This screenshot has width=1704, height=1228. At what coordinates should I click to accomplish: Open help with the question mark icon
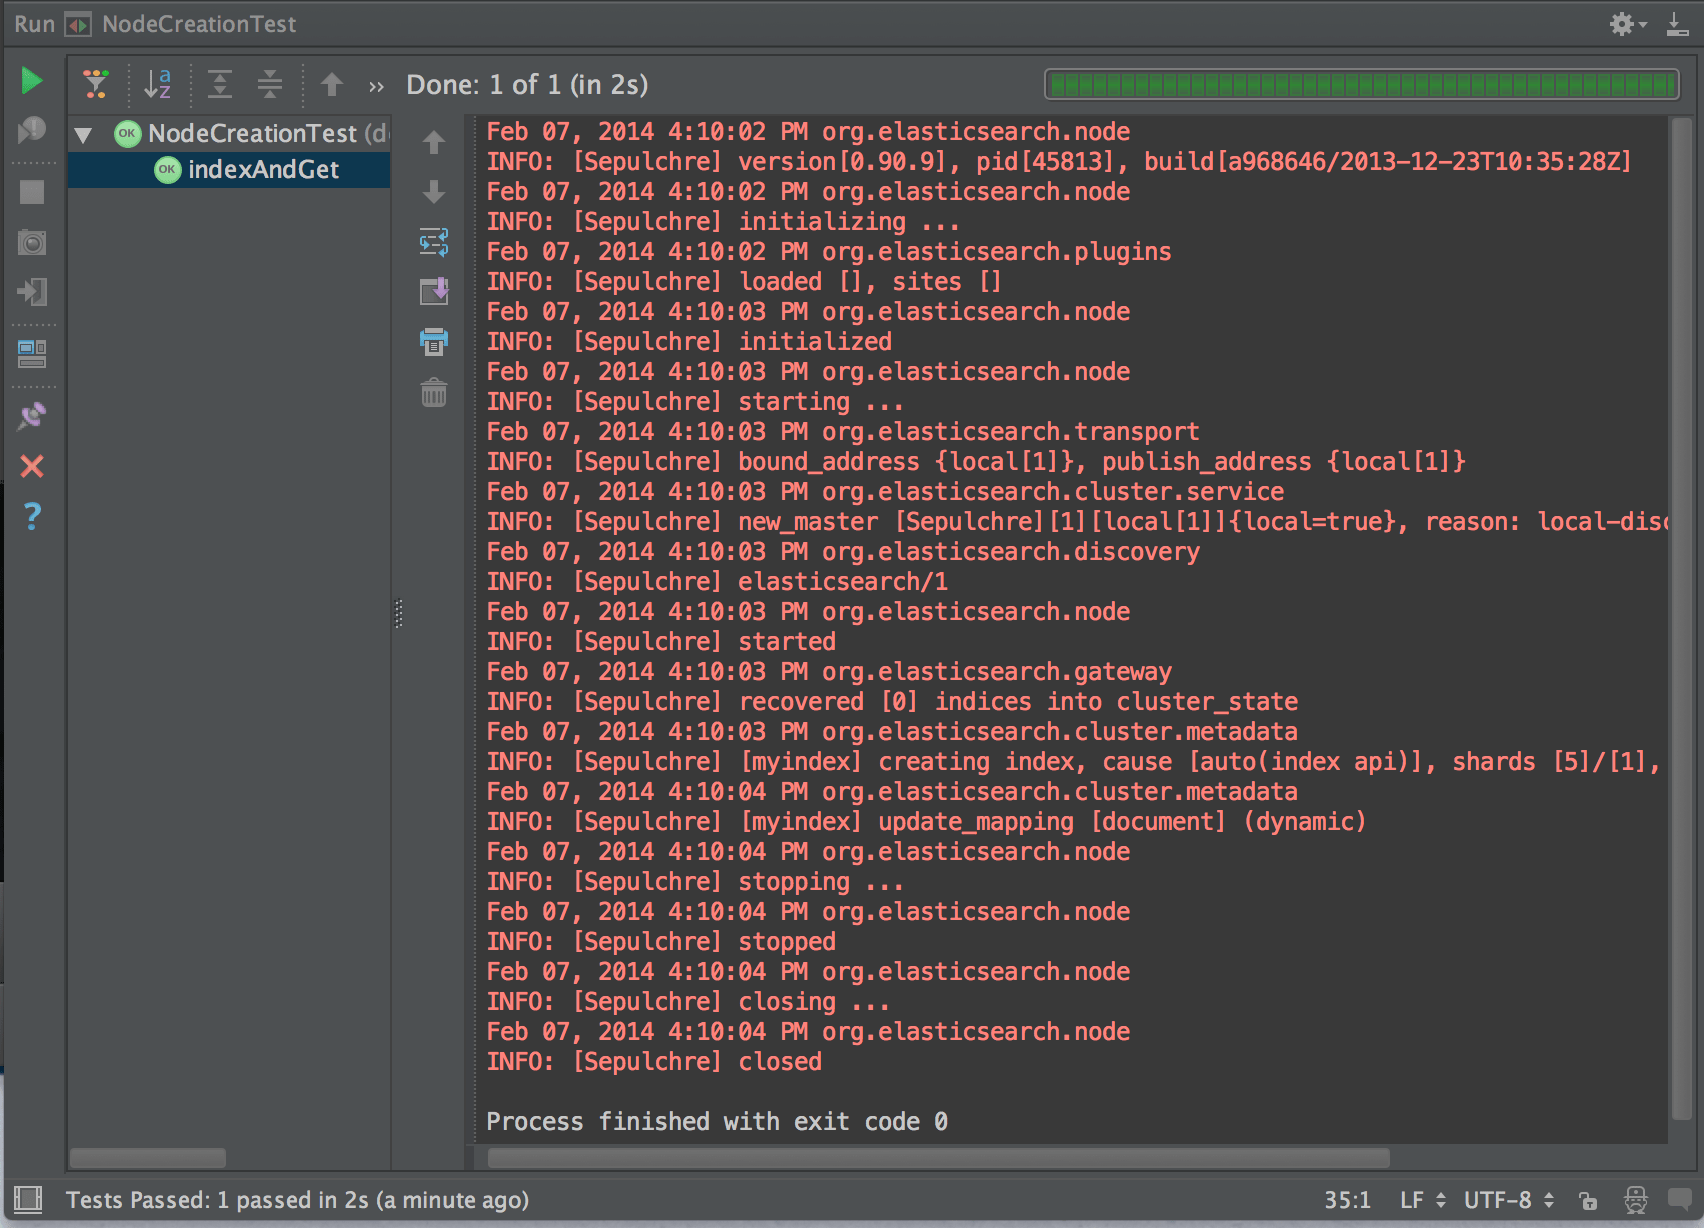click(32, 516)
